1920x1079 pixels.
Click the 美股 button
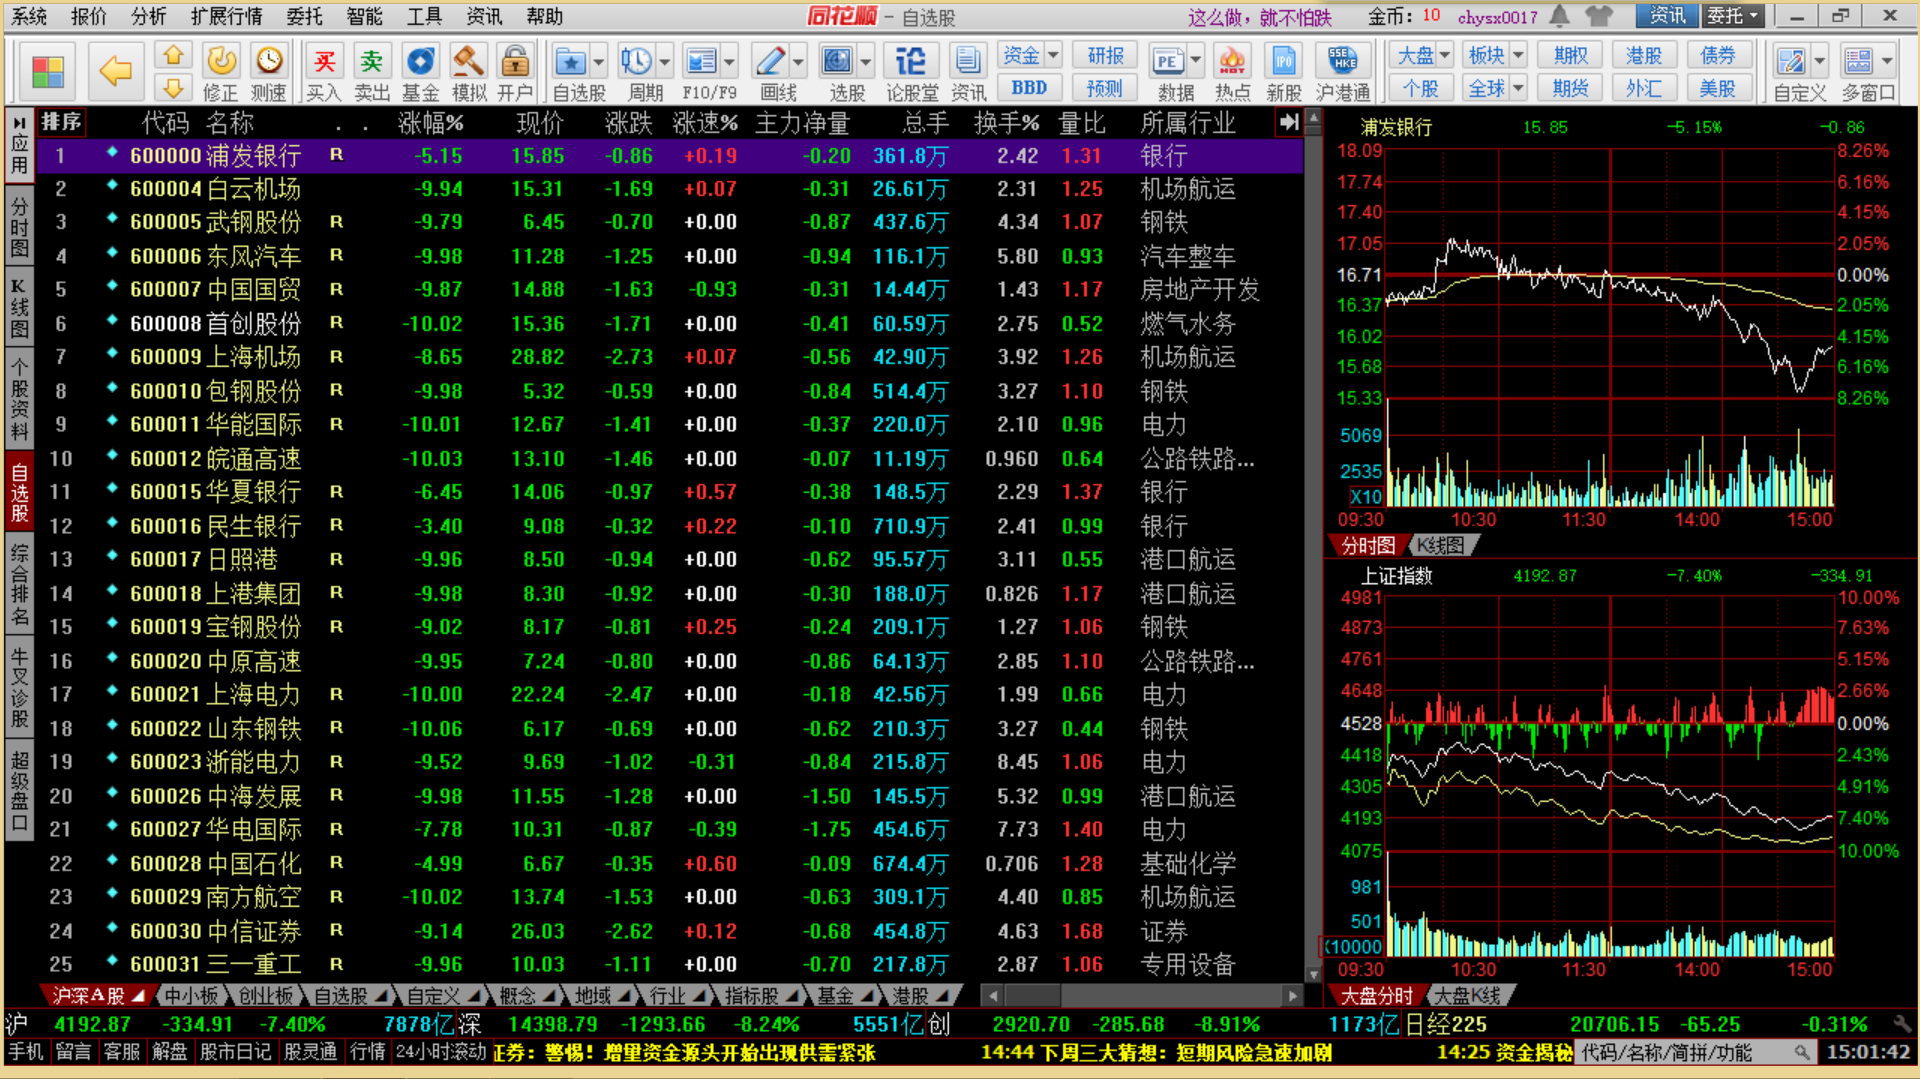click(1717, 88)
